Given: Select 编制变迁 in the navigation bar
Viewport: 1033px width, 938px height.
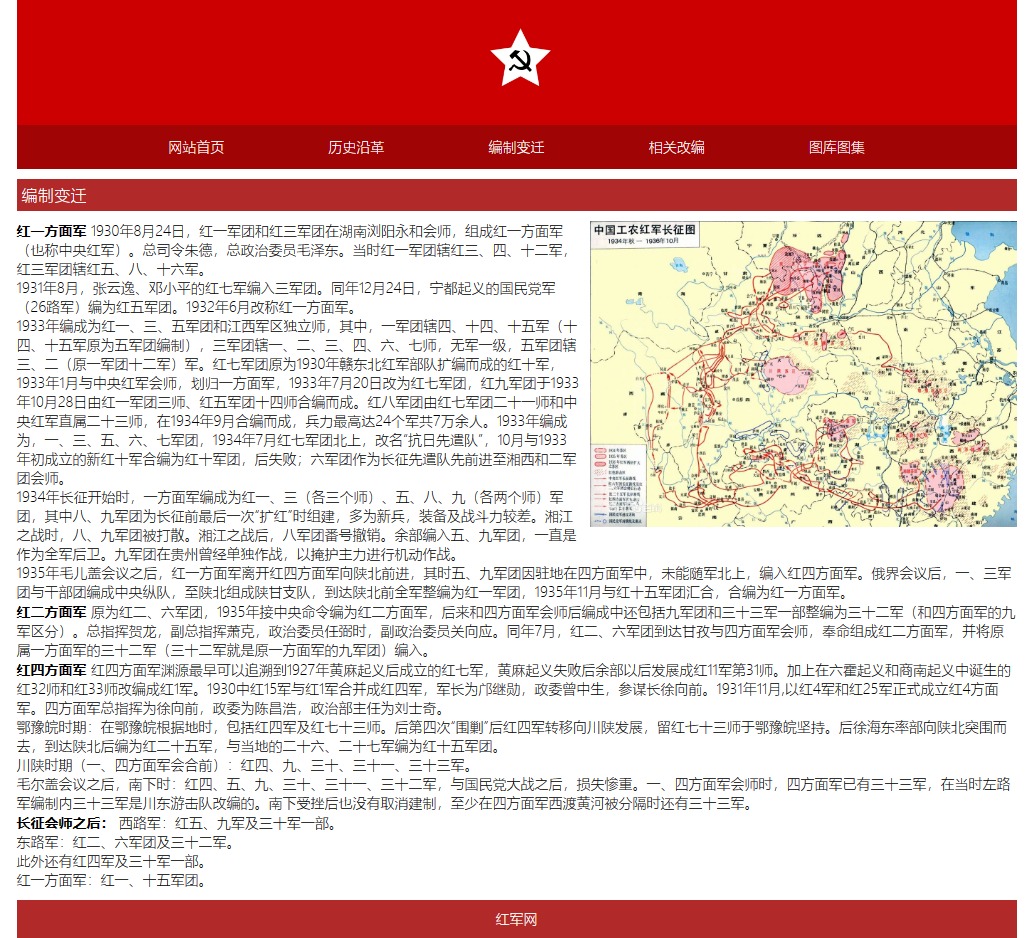Looking at the screenshot, I should click(516, 147).
